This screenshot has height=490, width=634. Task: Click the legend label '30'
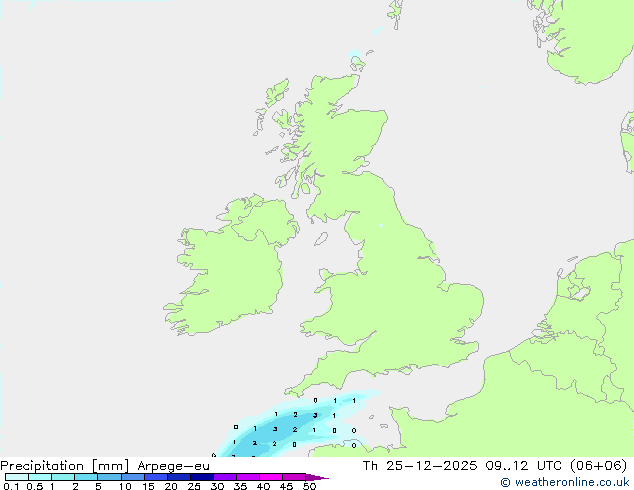pos(217,486)
